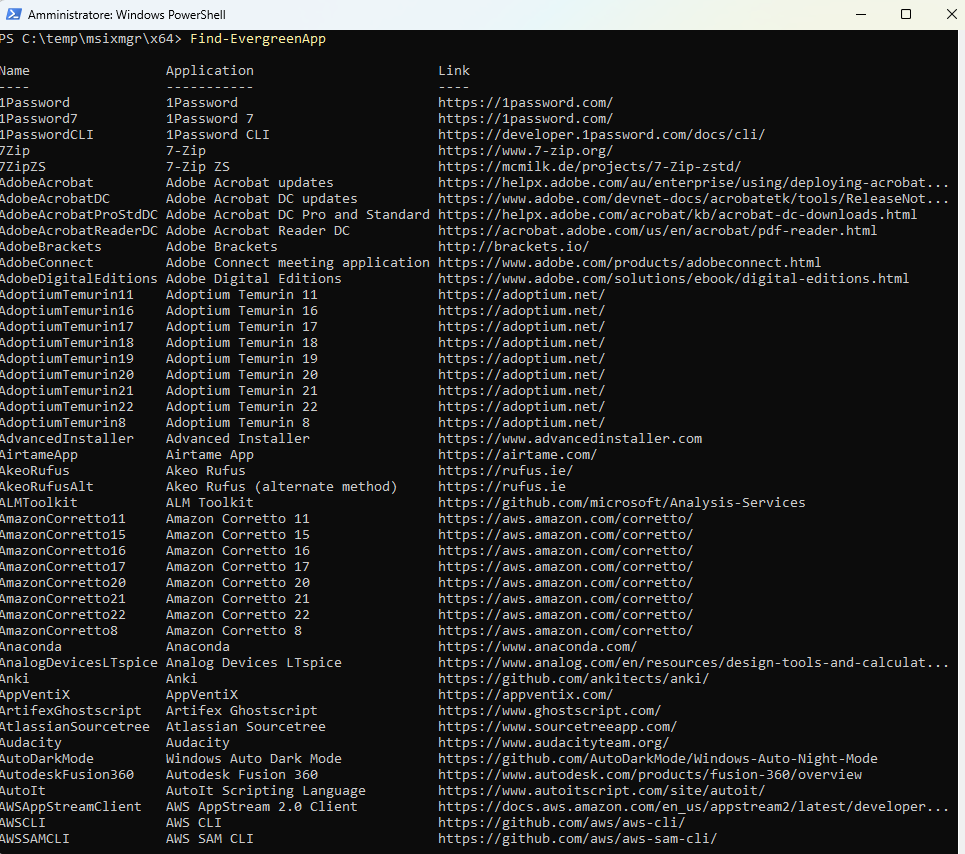
Task: Click the 'AdoptiumTemurin8' name entry
Action: tap(63, 423)
